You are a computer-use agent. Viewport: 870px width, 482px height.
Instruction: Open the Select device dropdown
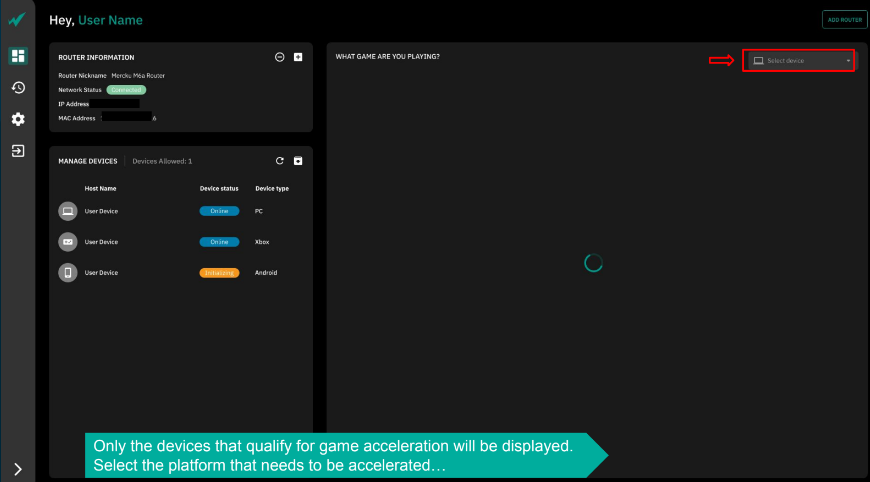(798, 61)
